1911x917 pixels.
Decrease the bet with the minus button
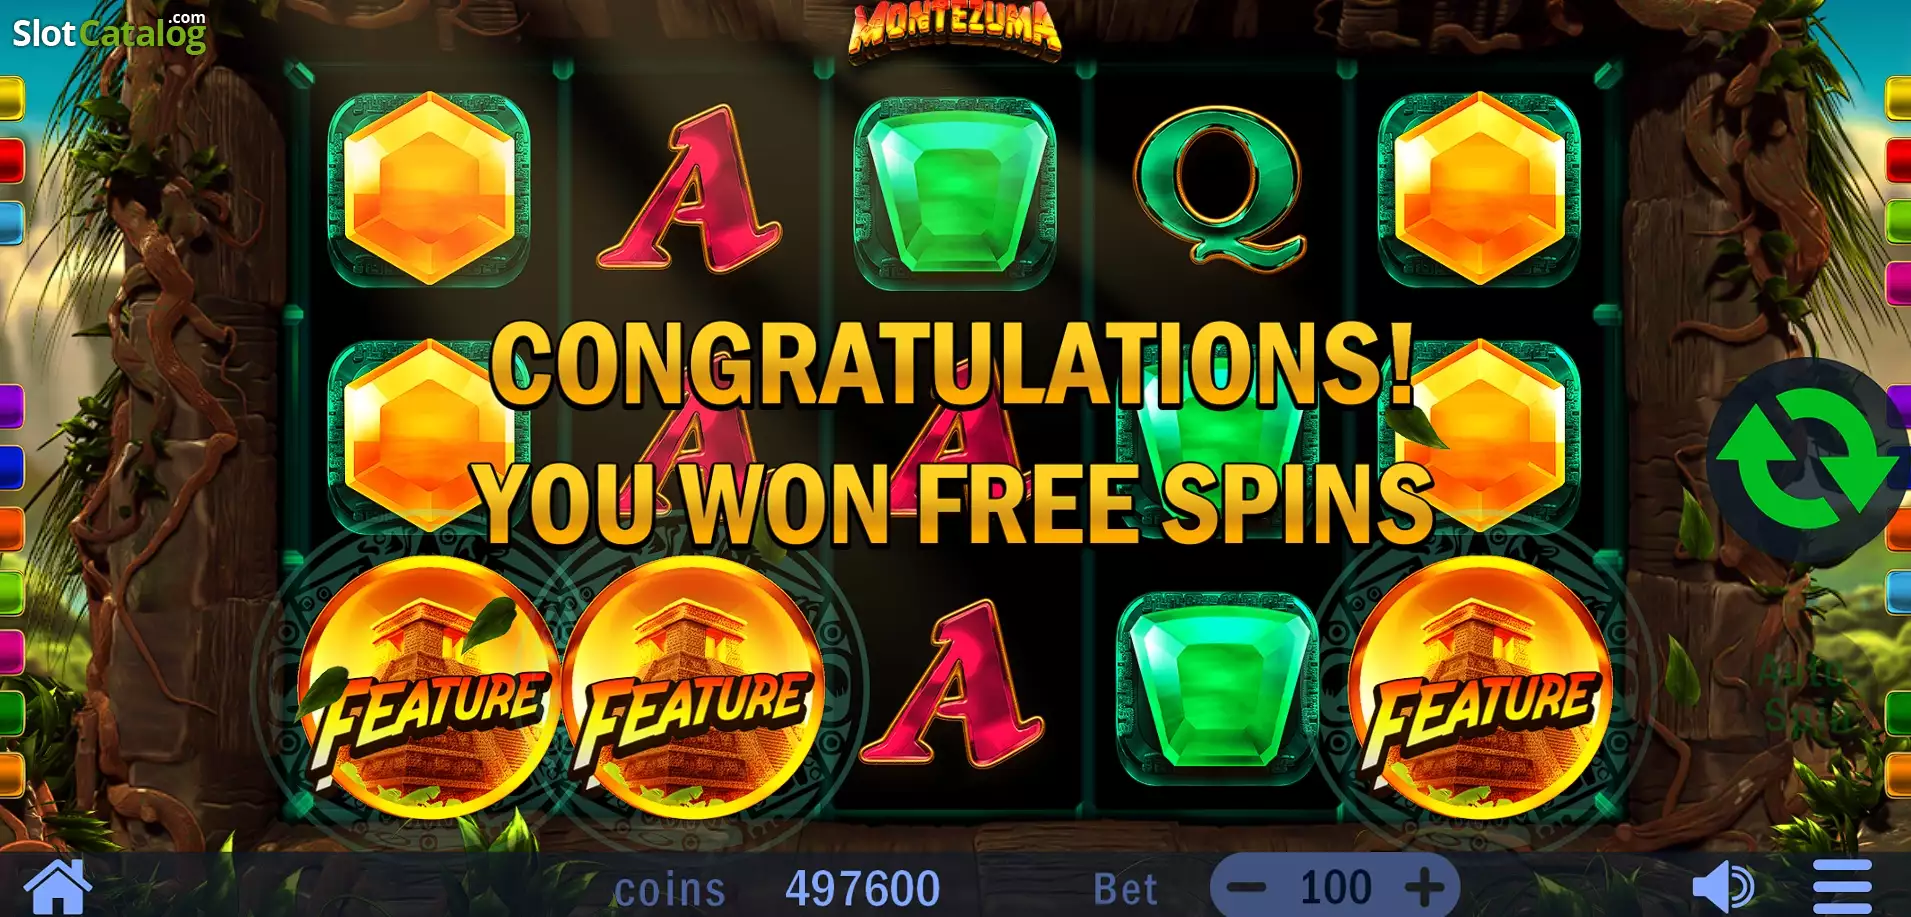tap(1246, 887)
